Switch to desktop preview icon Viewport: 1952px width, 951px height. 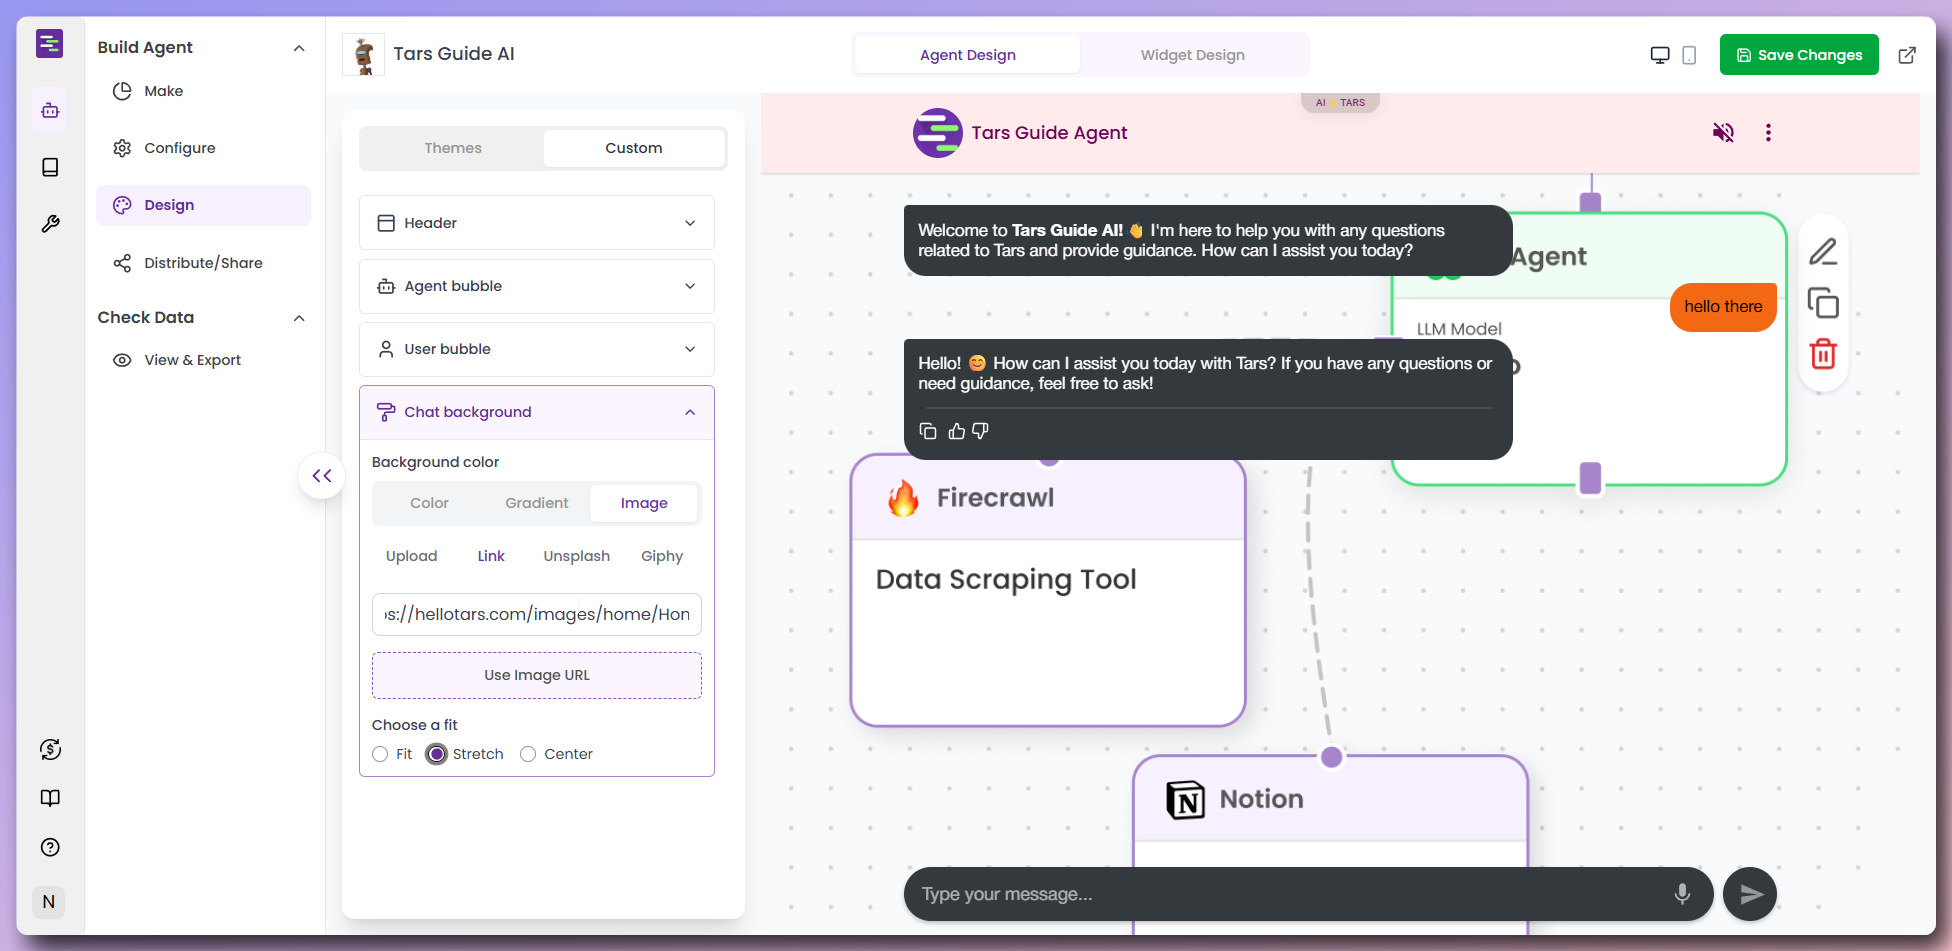pos(1660,55)
